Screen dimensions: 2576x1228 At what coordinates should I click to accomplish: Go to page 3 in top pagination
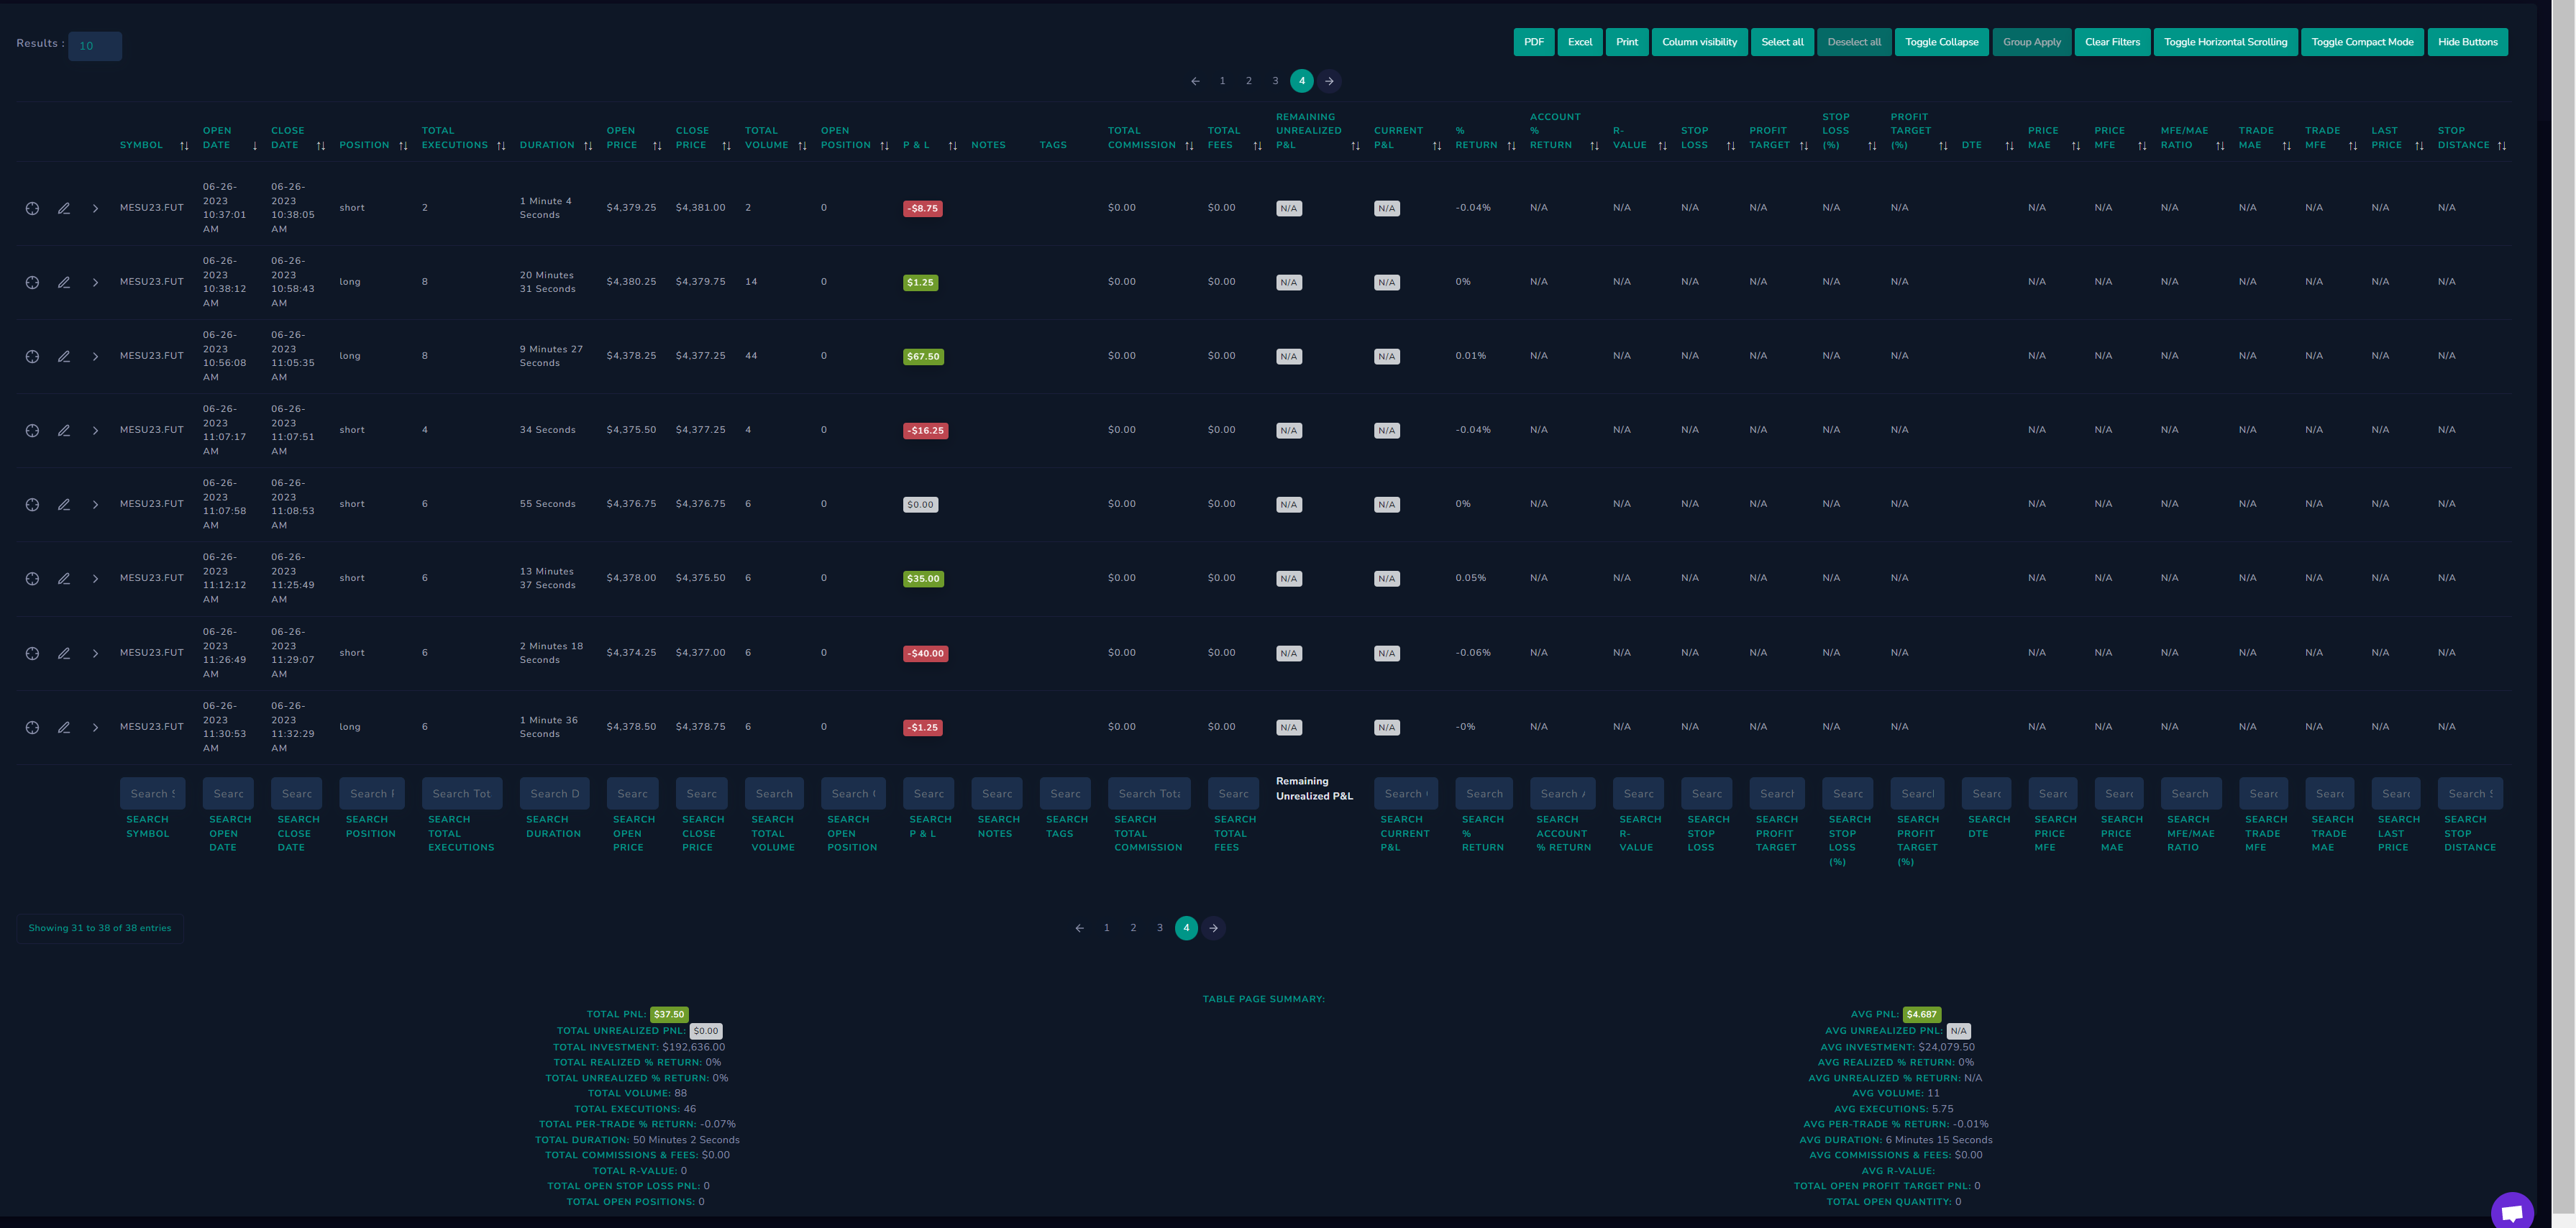coord(1275,81)
